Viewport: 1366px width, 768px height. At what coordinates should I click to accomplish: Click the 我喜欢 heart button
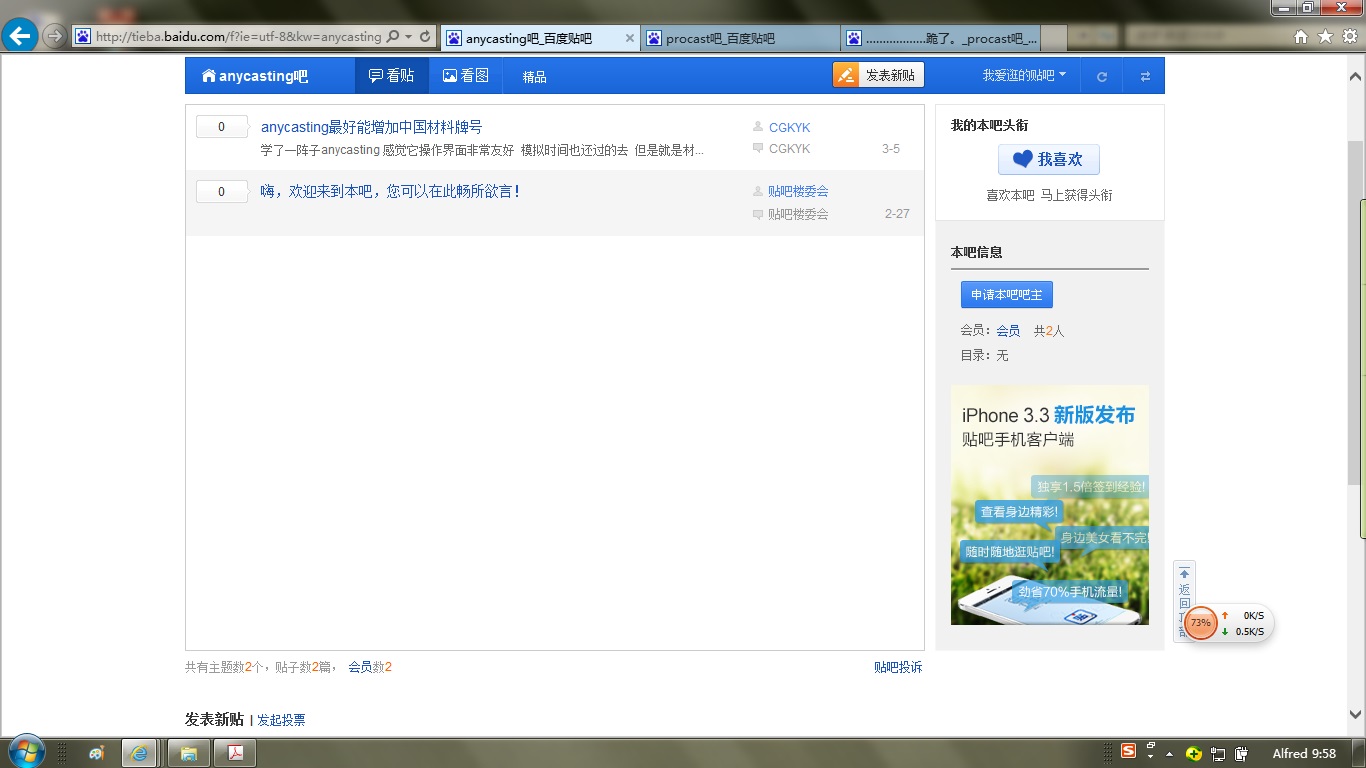pyautogui.click(x=1048, y=160)
